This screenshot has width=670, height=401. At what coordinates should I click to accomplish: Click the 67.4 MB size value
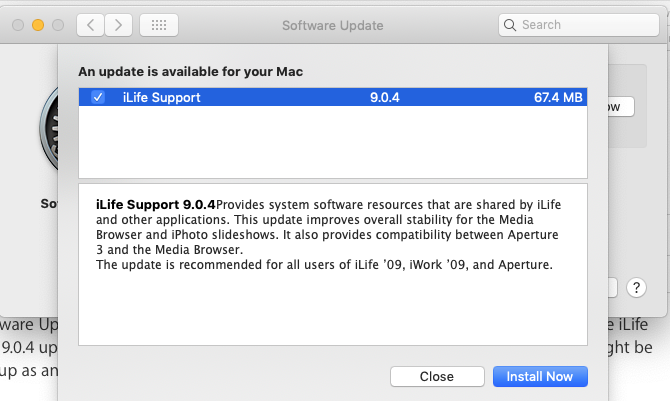(557, 97)
